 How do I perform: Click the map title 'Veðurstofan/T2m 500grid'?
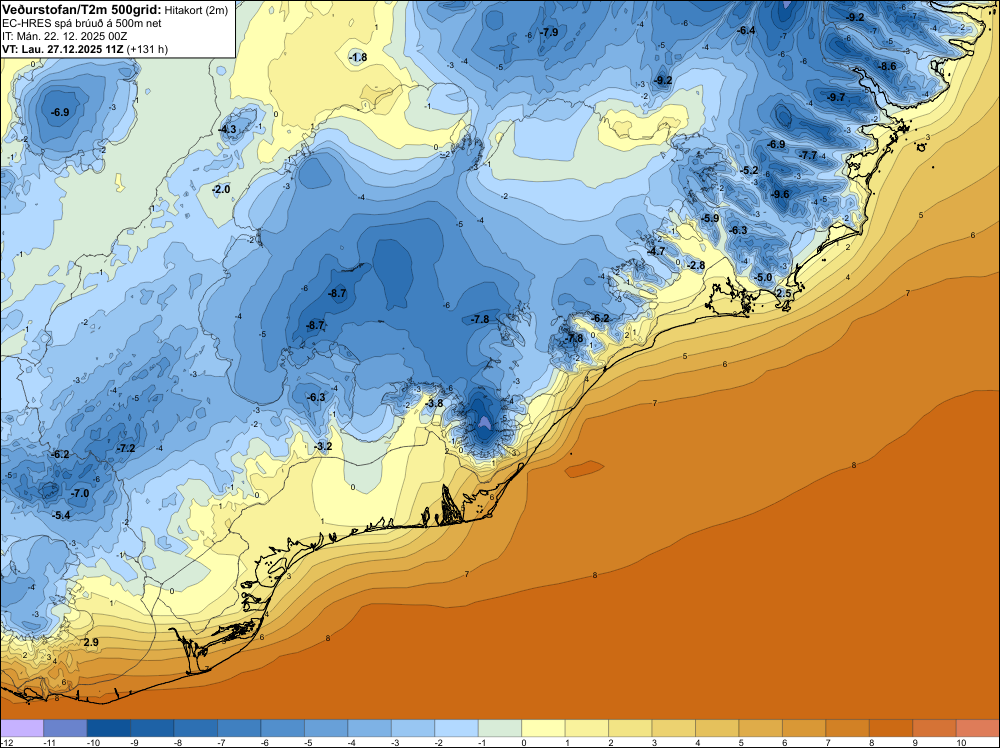coord(81,10)
